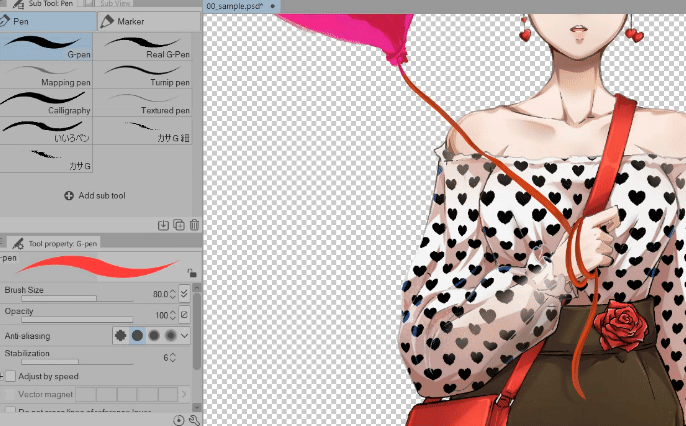This screenshot has width=686, height=426.
Task: Activate the 00_sample.psd document tab
Action: click(x=241, y=6)
